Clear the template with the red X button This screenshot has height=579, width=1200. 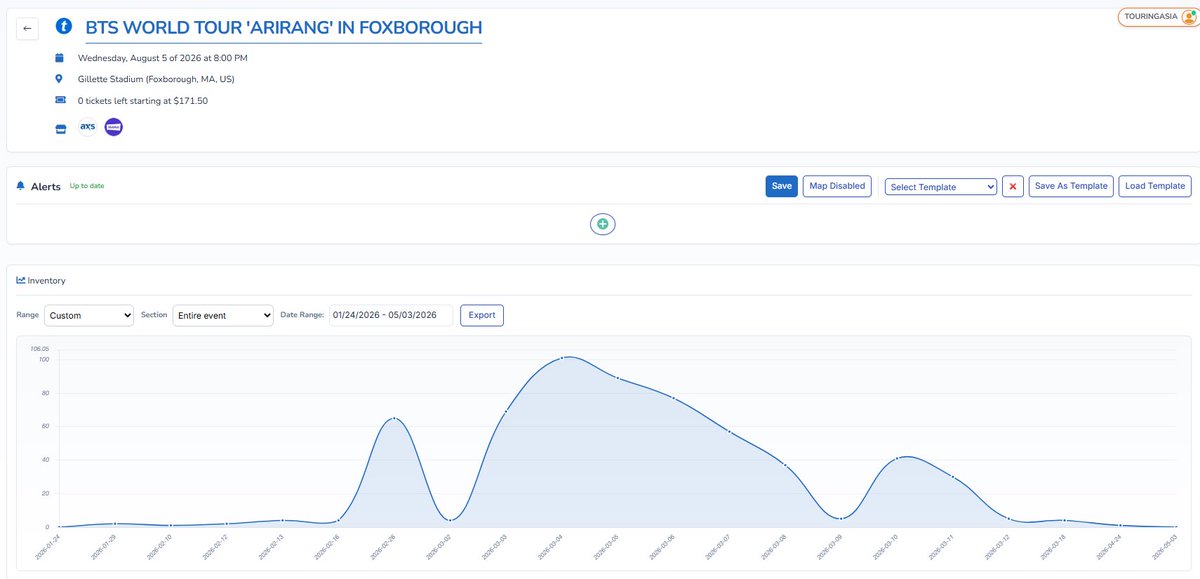coord(1013,187)
